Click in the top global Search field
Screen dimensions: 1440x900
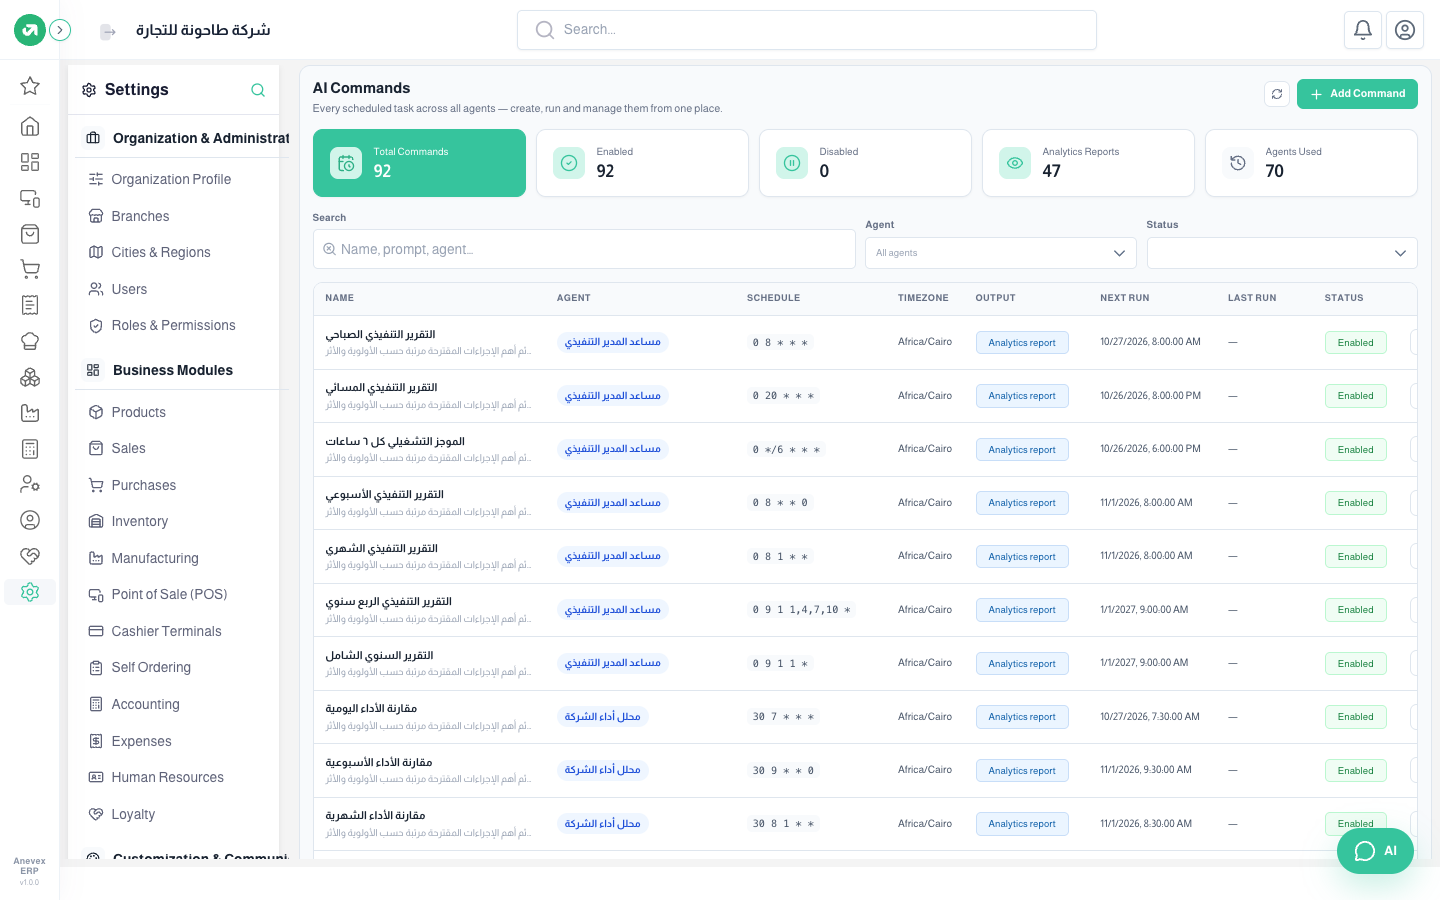tap(807, 30)
